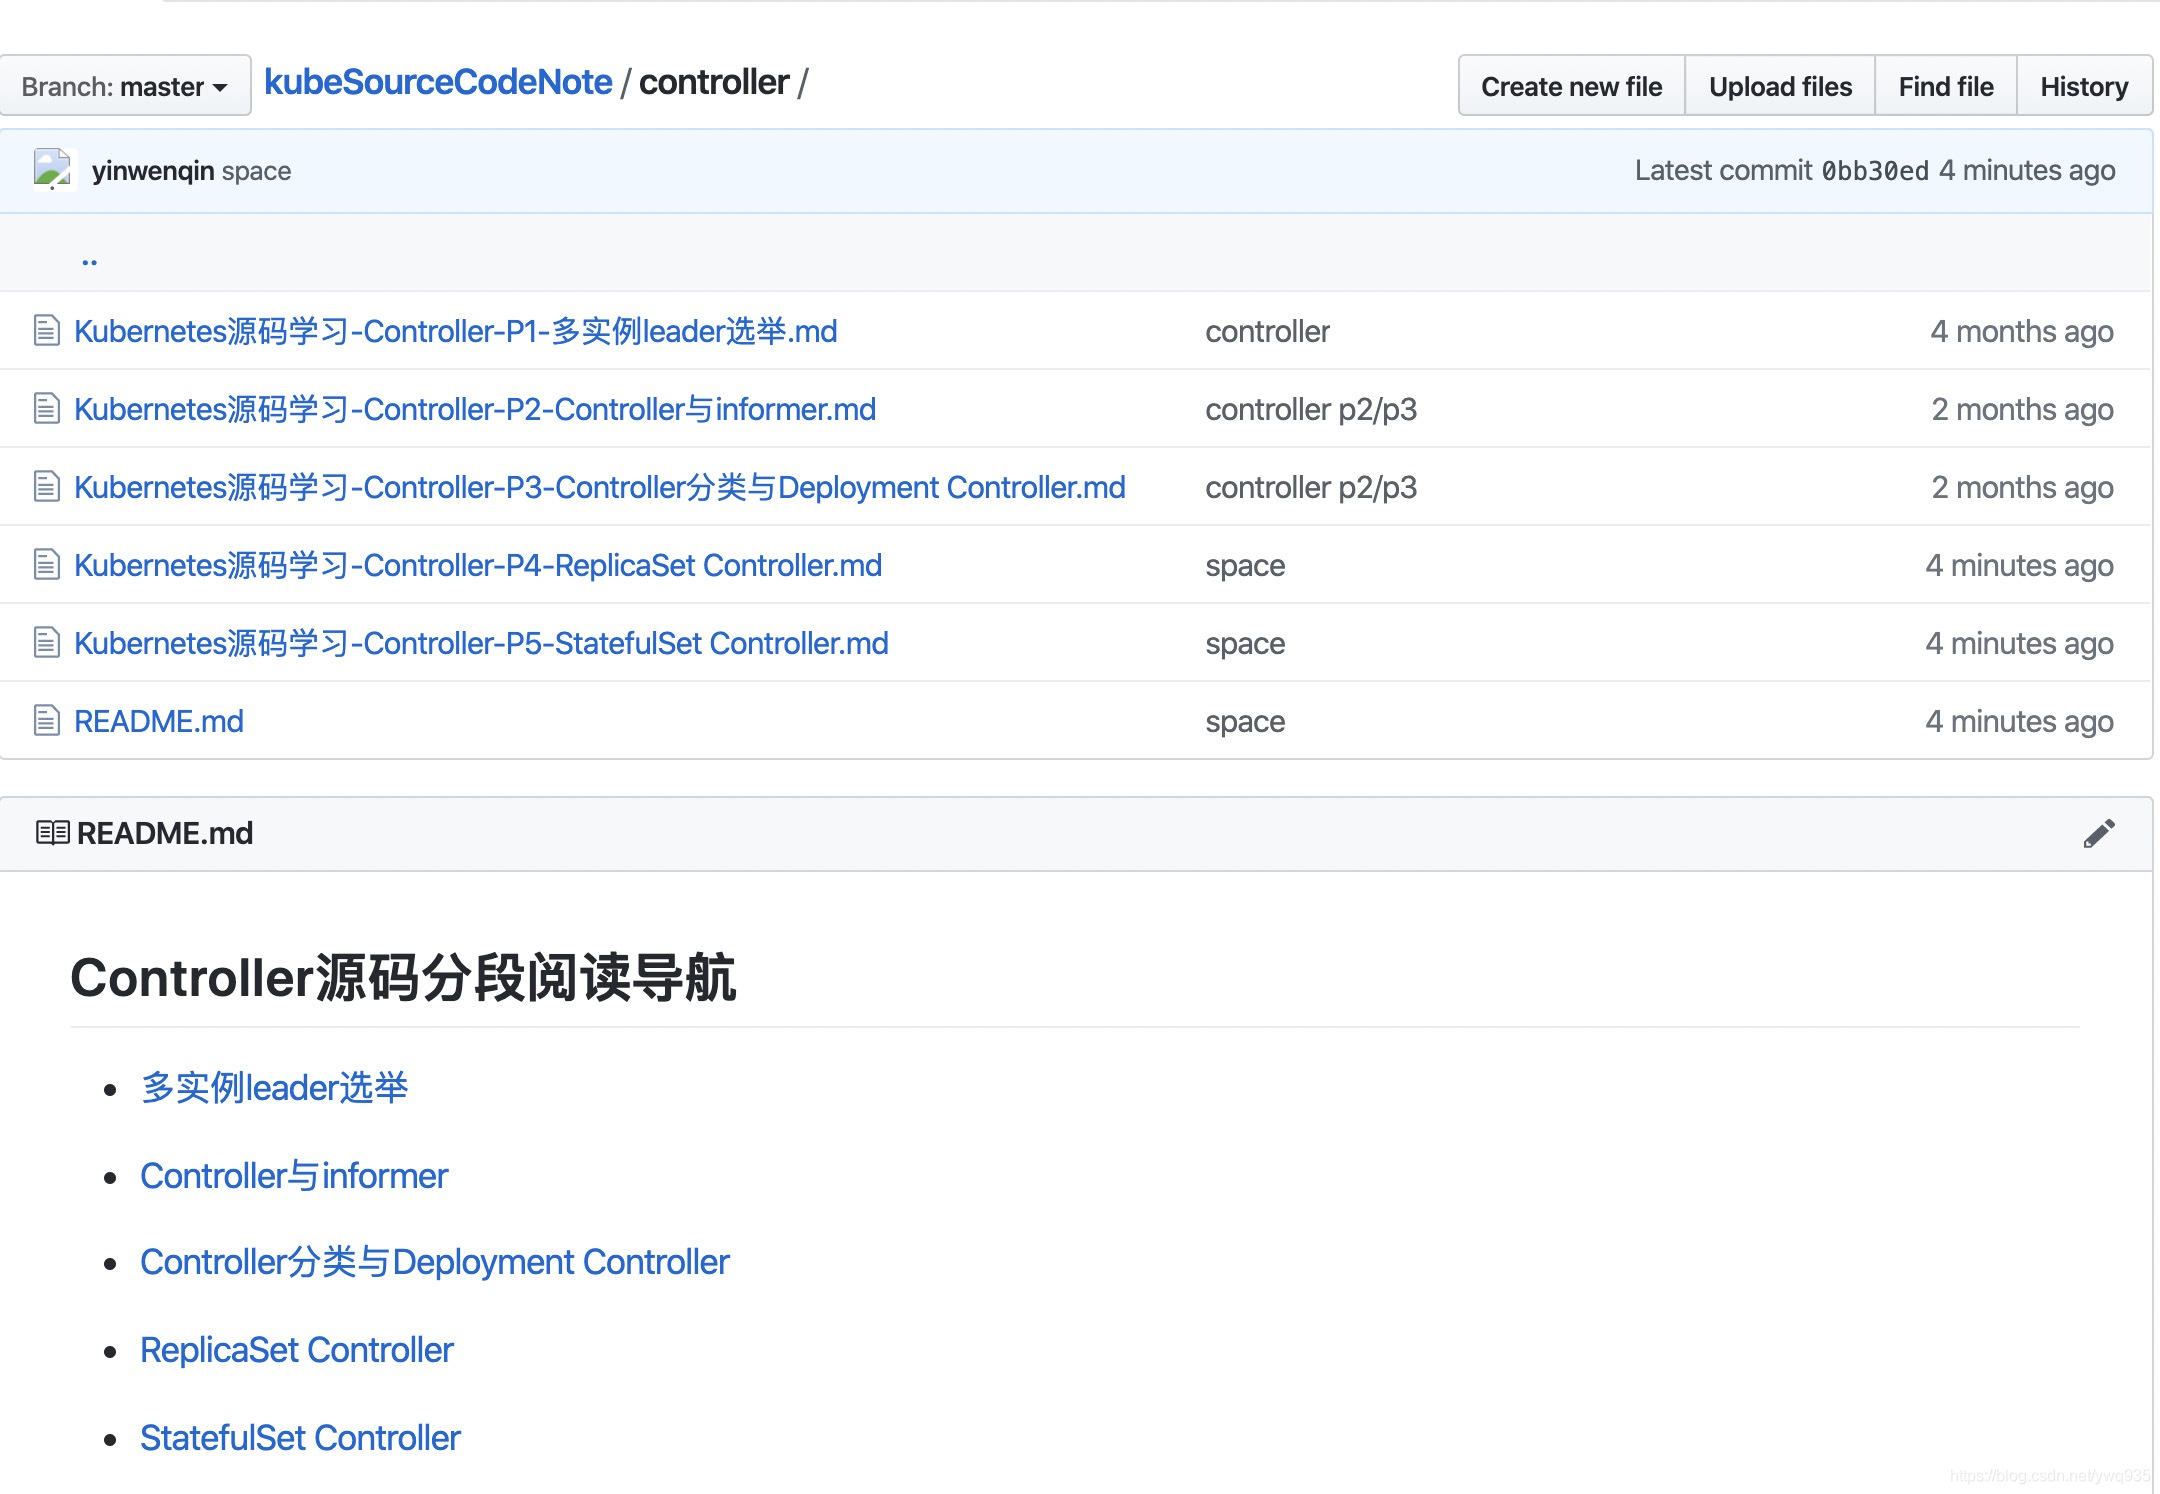Open the 多实例leader选举 README link
Image resolution: width=2160 pixels, height=1494 pixels.
tap(274, 1088)
